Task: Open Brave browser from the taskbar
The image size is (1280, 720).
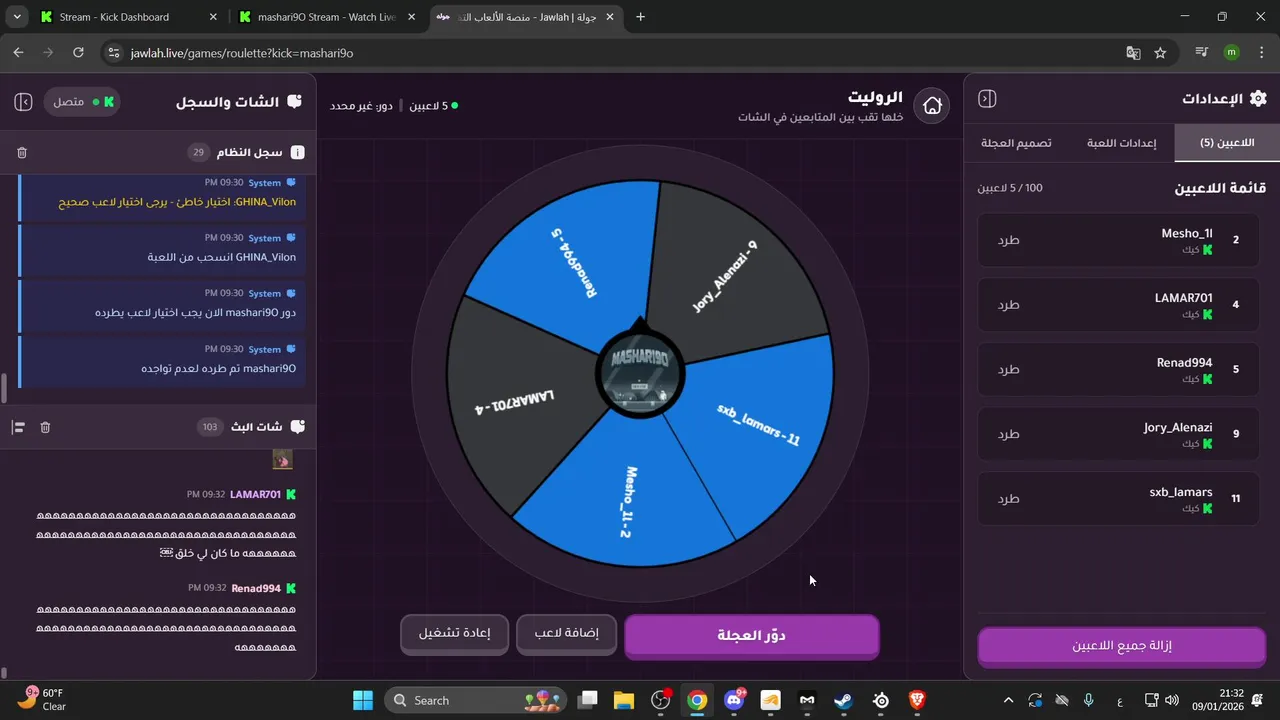Action: 917,700
